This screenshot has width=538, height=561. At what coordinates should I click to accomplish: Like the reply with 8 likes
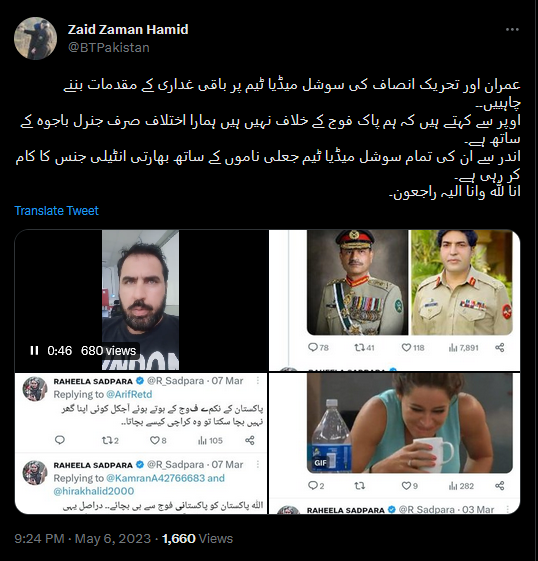(154, 440)
